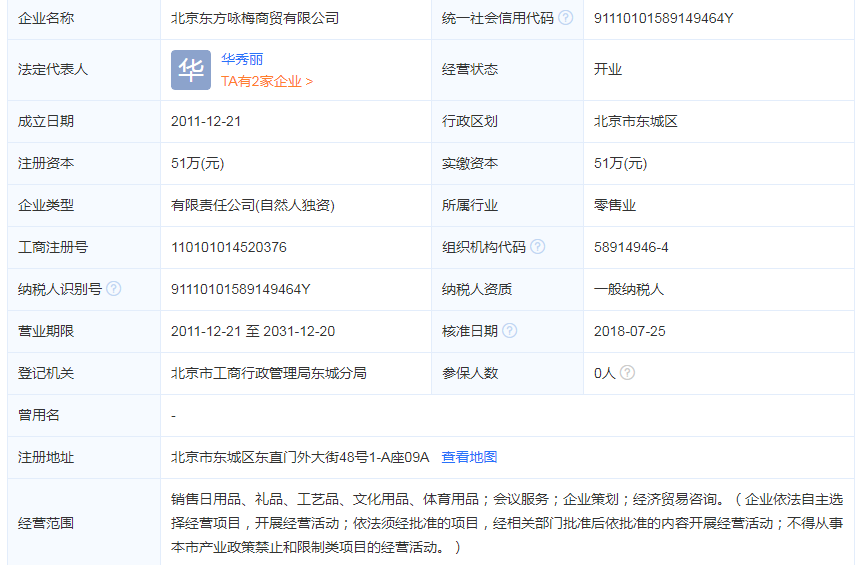Click 企业名称 label cell
Image resolution: width=866 pixels, height=565 pixels.
pos(84,18)
